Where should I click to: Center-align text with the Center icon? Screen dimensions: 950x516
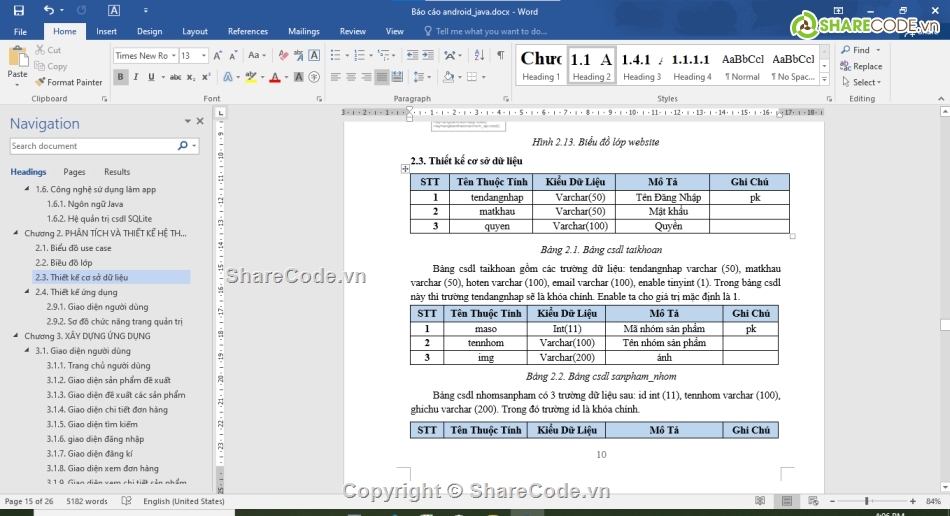352,77
